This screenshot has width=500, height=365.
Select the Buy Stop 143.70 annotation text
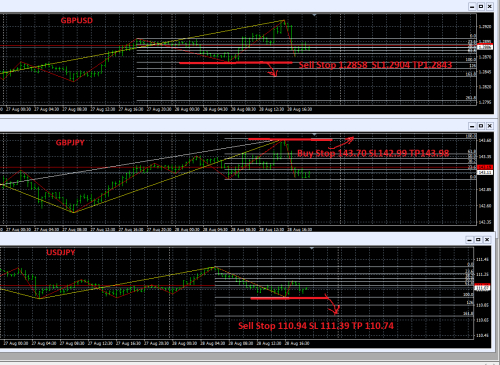(x=373, y=153)
